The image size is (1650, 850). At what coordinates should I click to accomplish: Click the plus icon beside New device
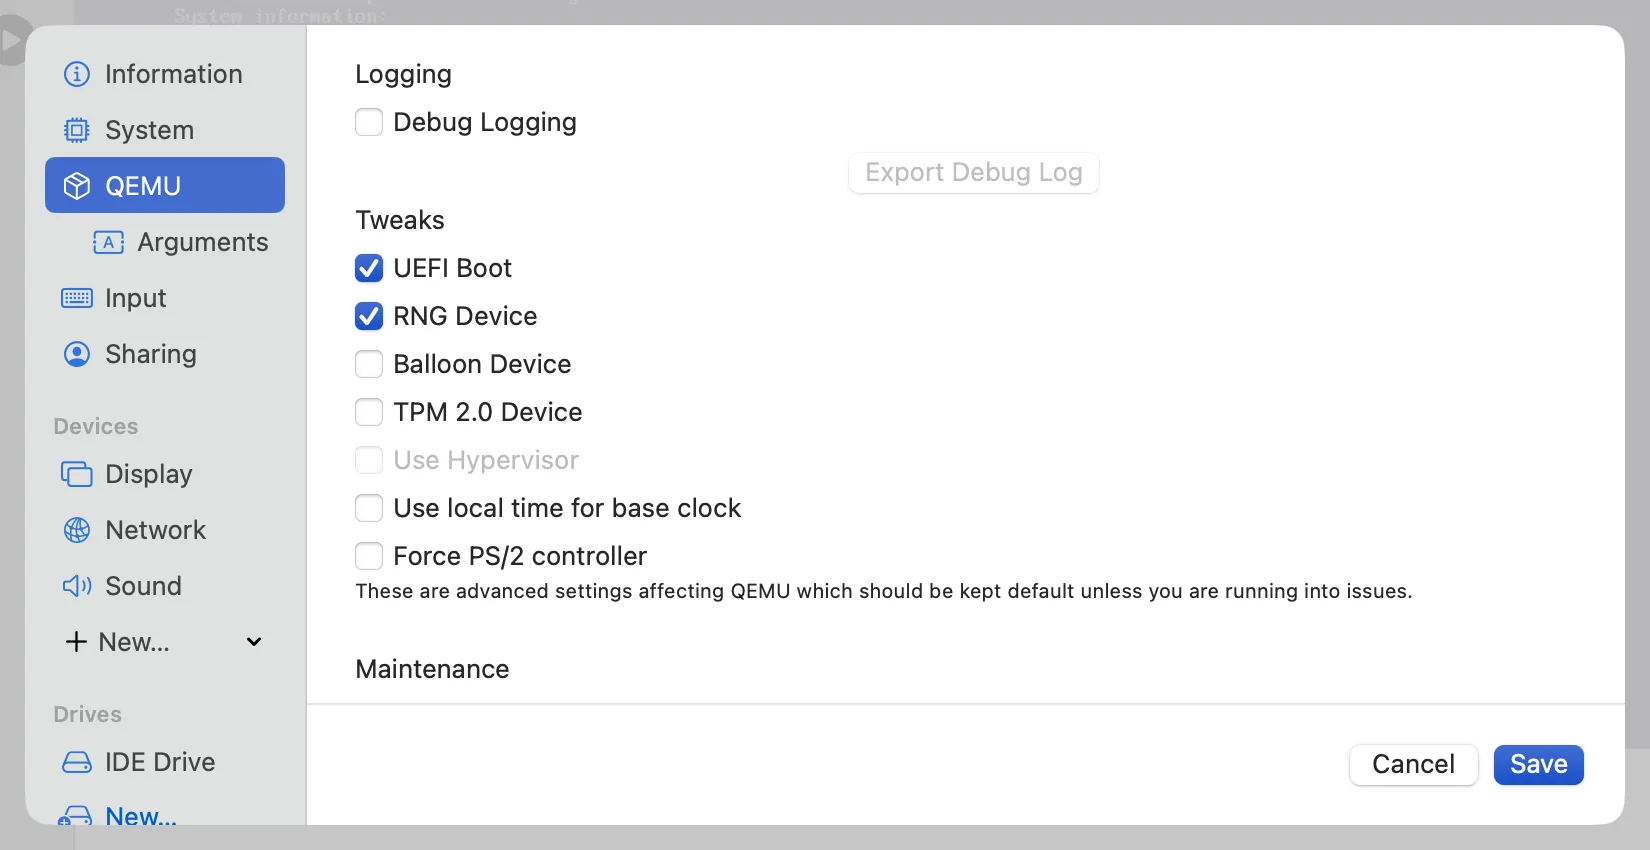click(76, 642)
